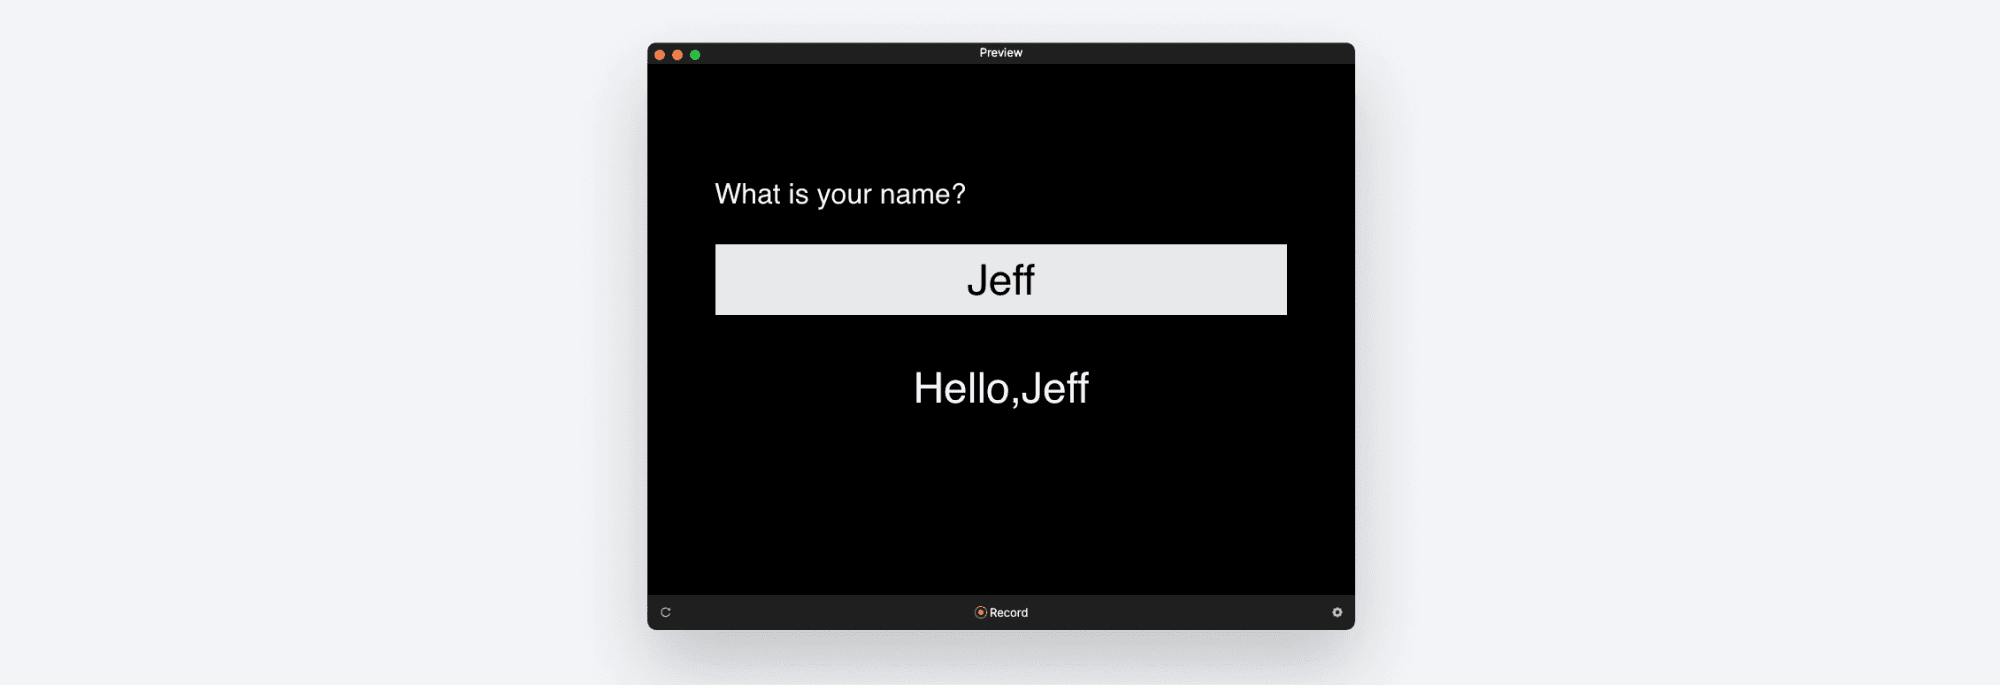
Task: Click the name input field containing Jeff
Action: pyautogui.click(x=1001, y=280)
